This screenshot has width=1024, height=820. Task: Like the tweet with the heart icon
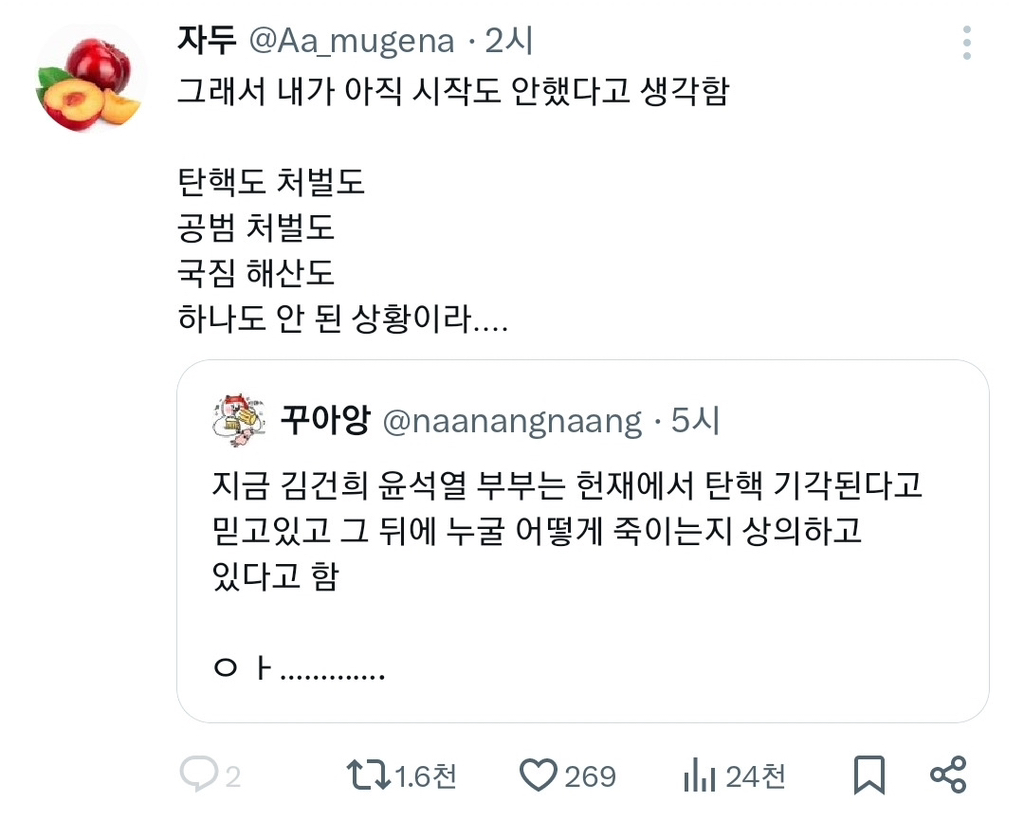pos(538,775)
